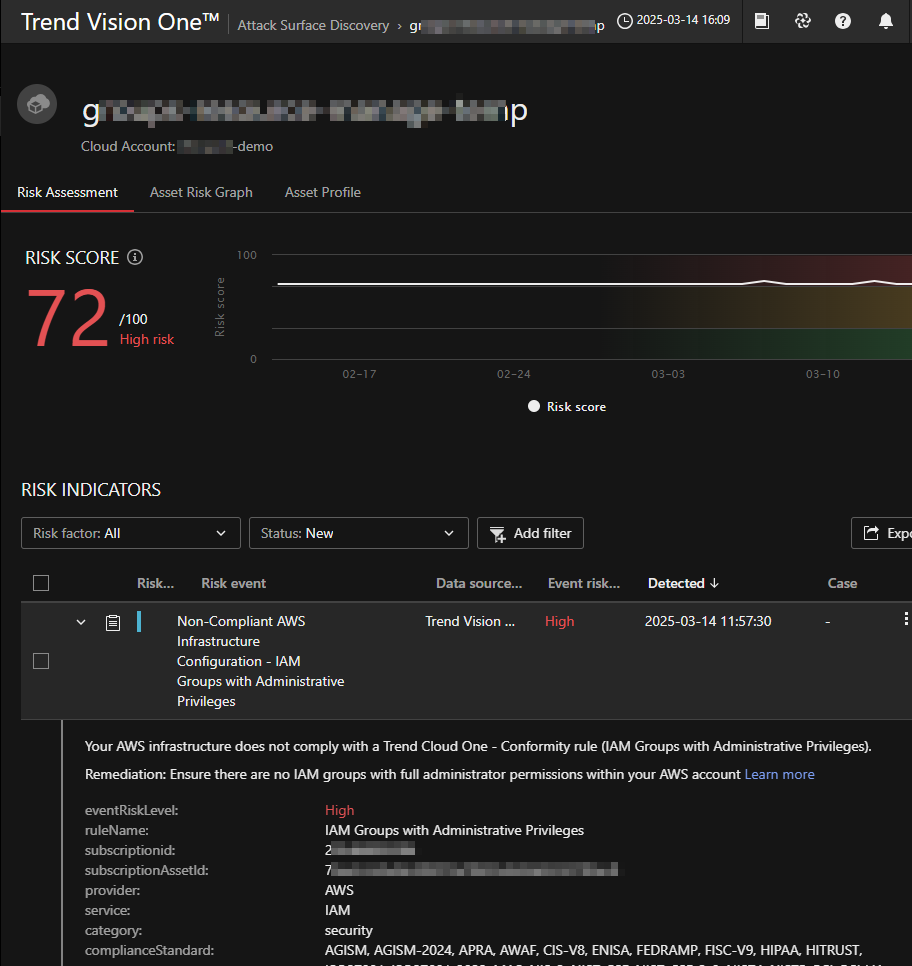
Task: Toggle the select-all checkbox in table header
Action: click(41, 583)
